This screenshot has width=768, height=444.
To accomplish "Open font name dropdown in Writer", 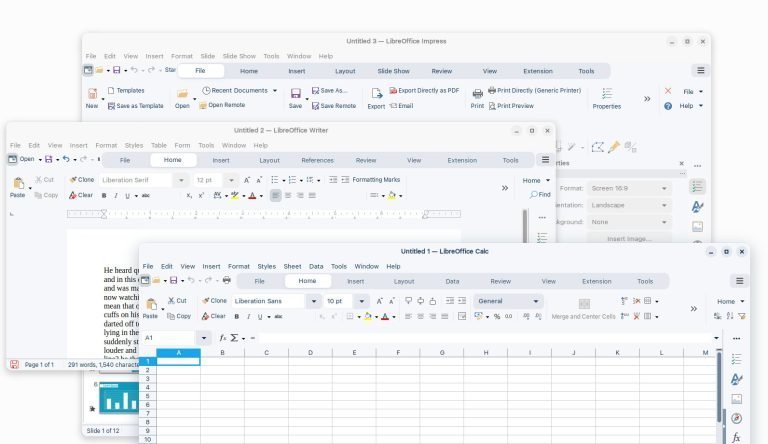I will pyautogui.click(x=181, y=180).
